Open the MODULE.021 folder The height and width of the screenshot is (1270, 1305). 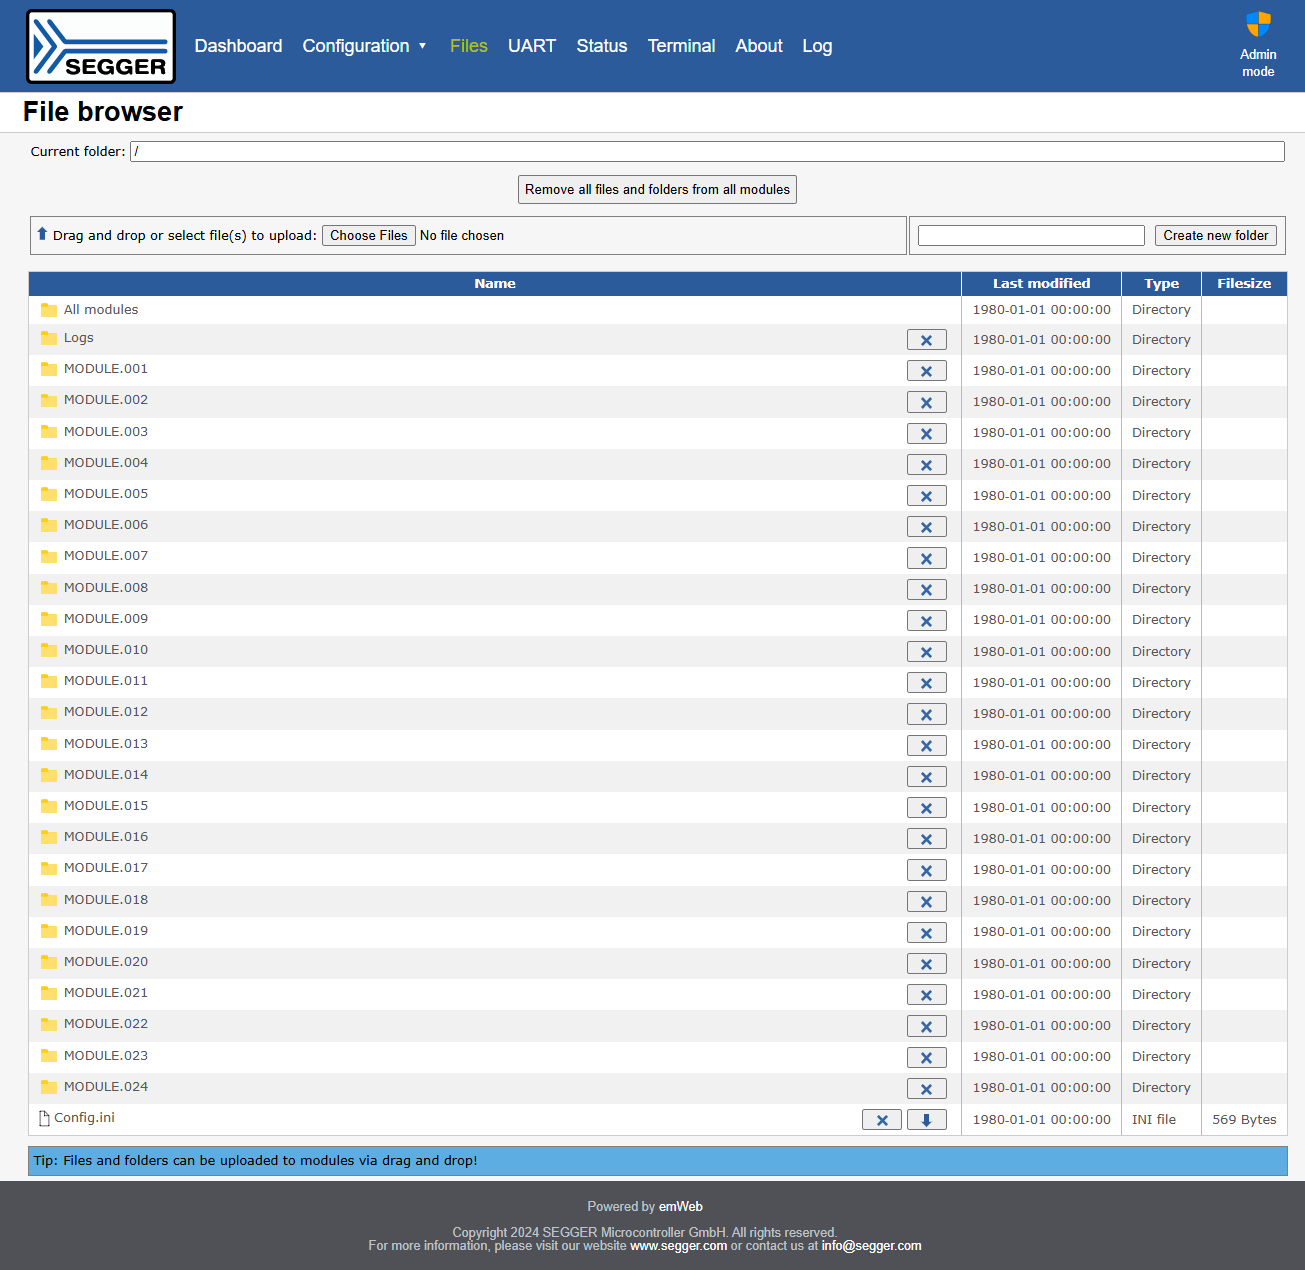click(x=106, y=993)
